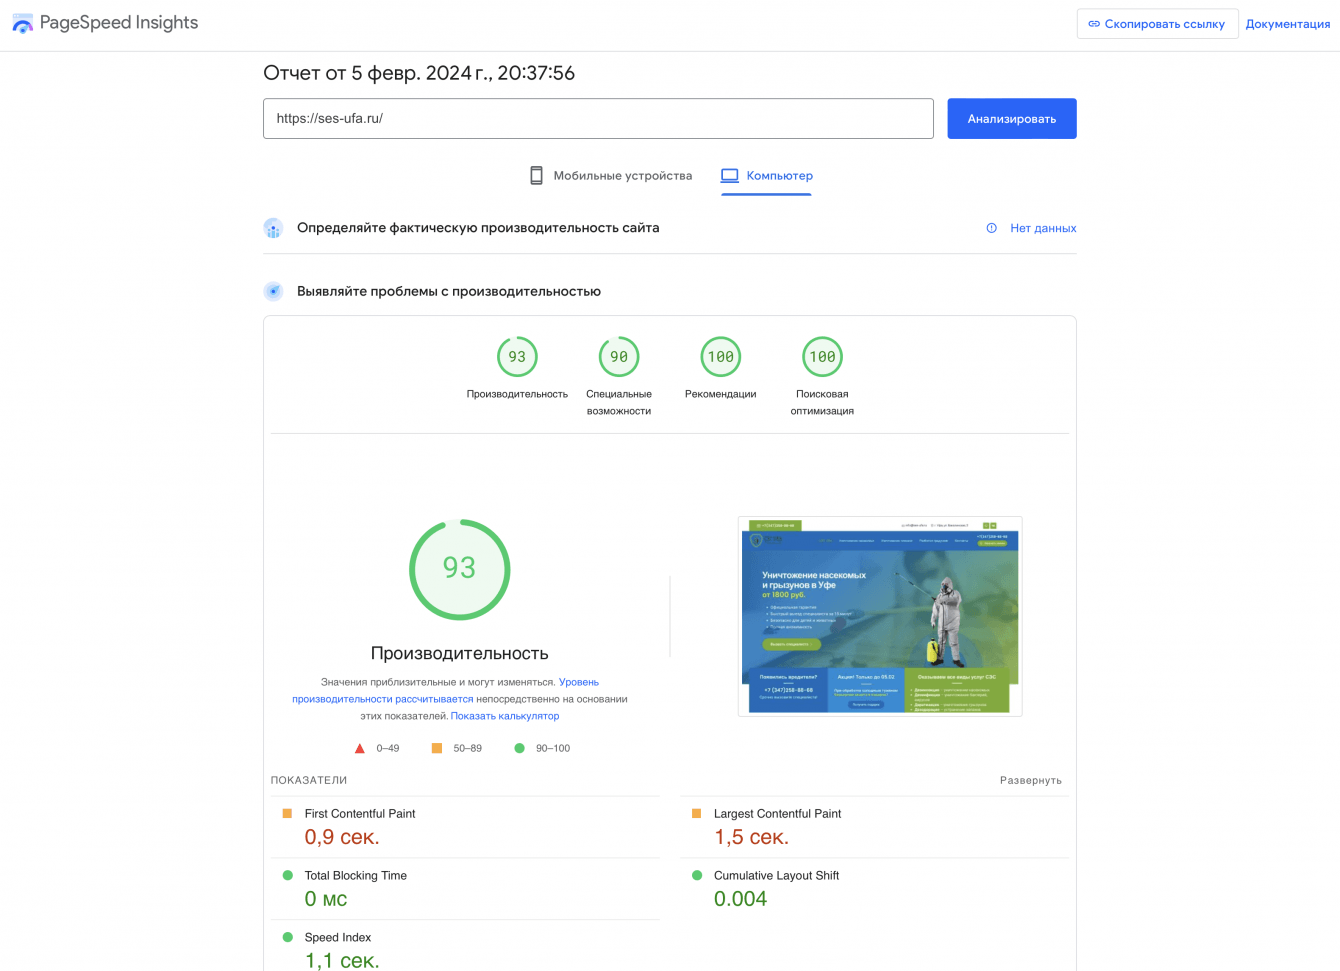
Task: Click the Анализировать button
Action: click(x=1012, y=118)
